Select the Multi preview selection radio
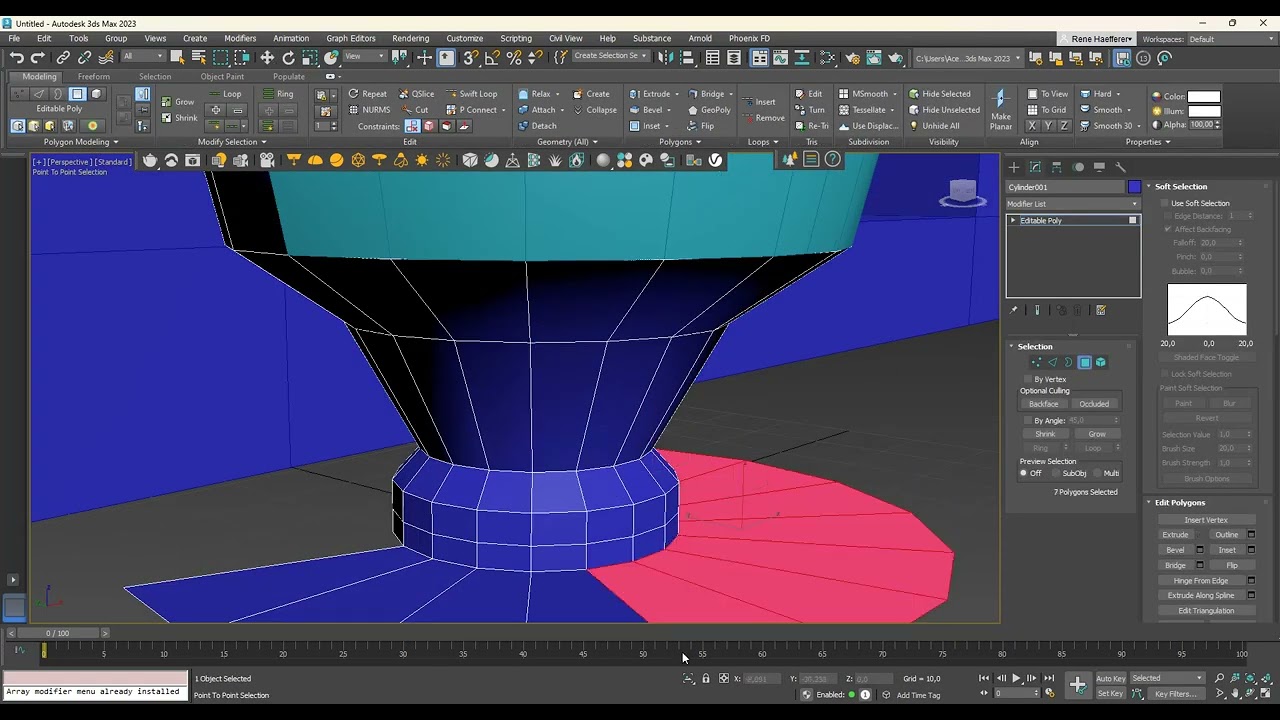This screenshot has width=1280, height=720. point(1097,473)
